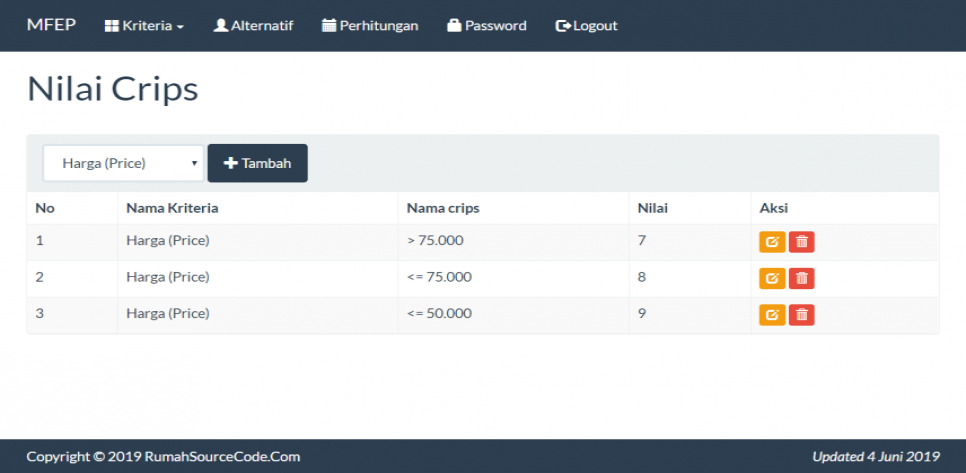Click the Nilai value 9 cell

642,313
